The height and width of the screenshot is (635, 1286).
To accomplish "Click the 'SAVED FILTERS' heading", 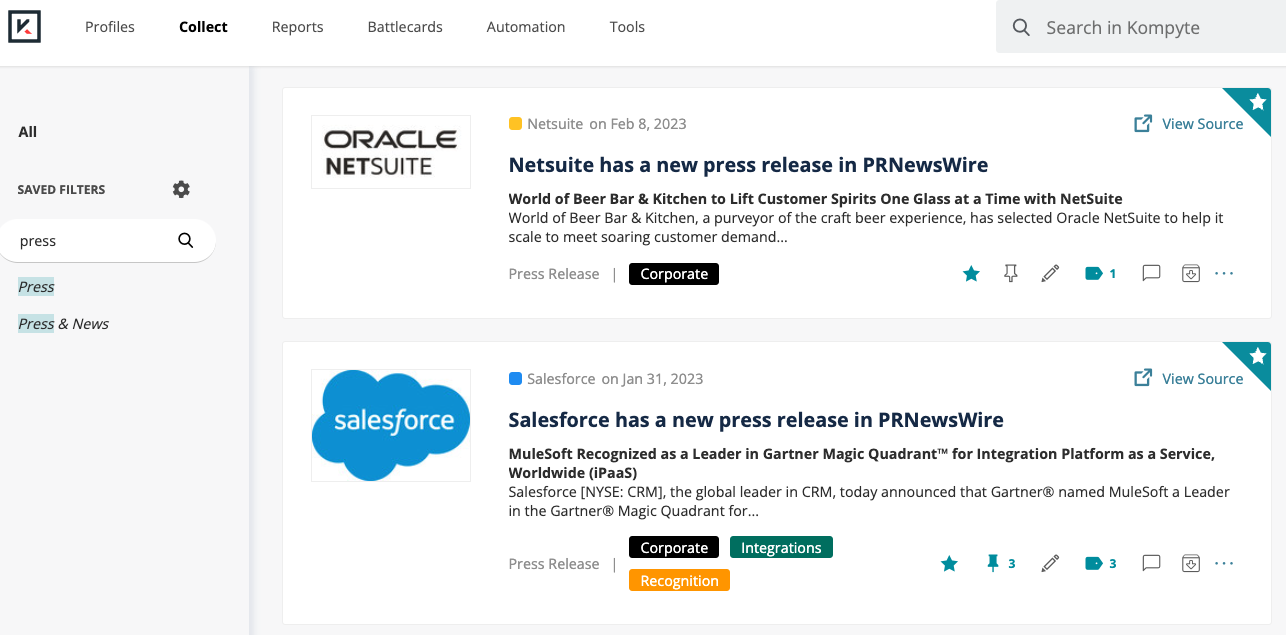I will coord(61,189).
